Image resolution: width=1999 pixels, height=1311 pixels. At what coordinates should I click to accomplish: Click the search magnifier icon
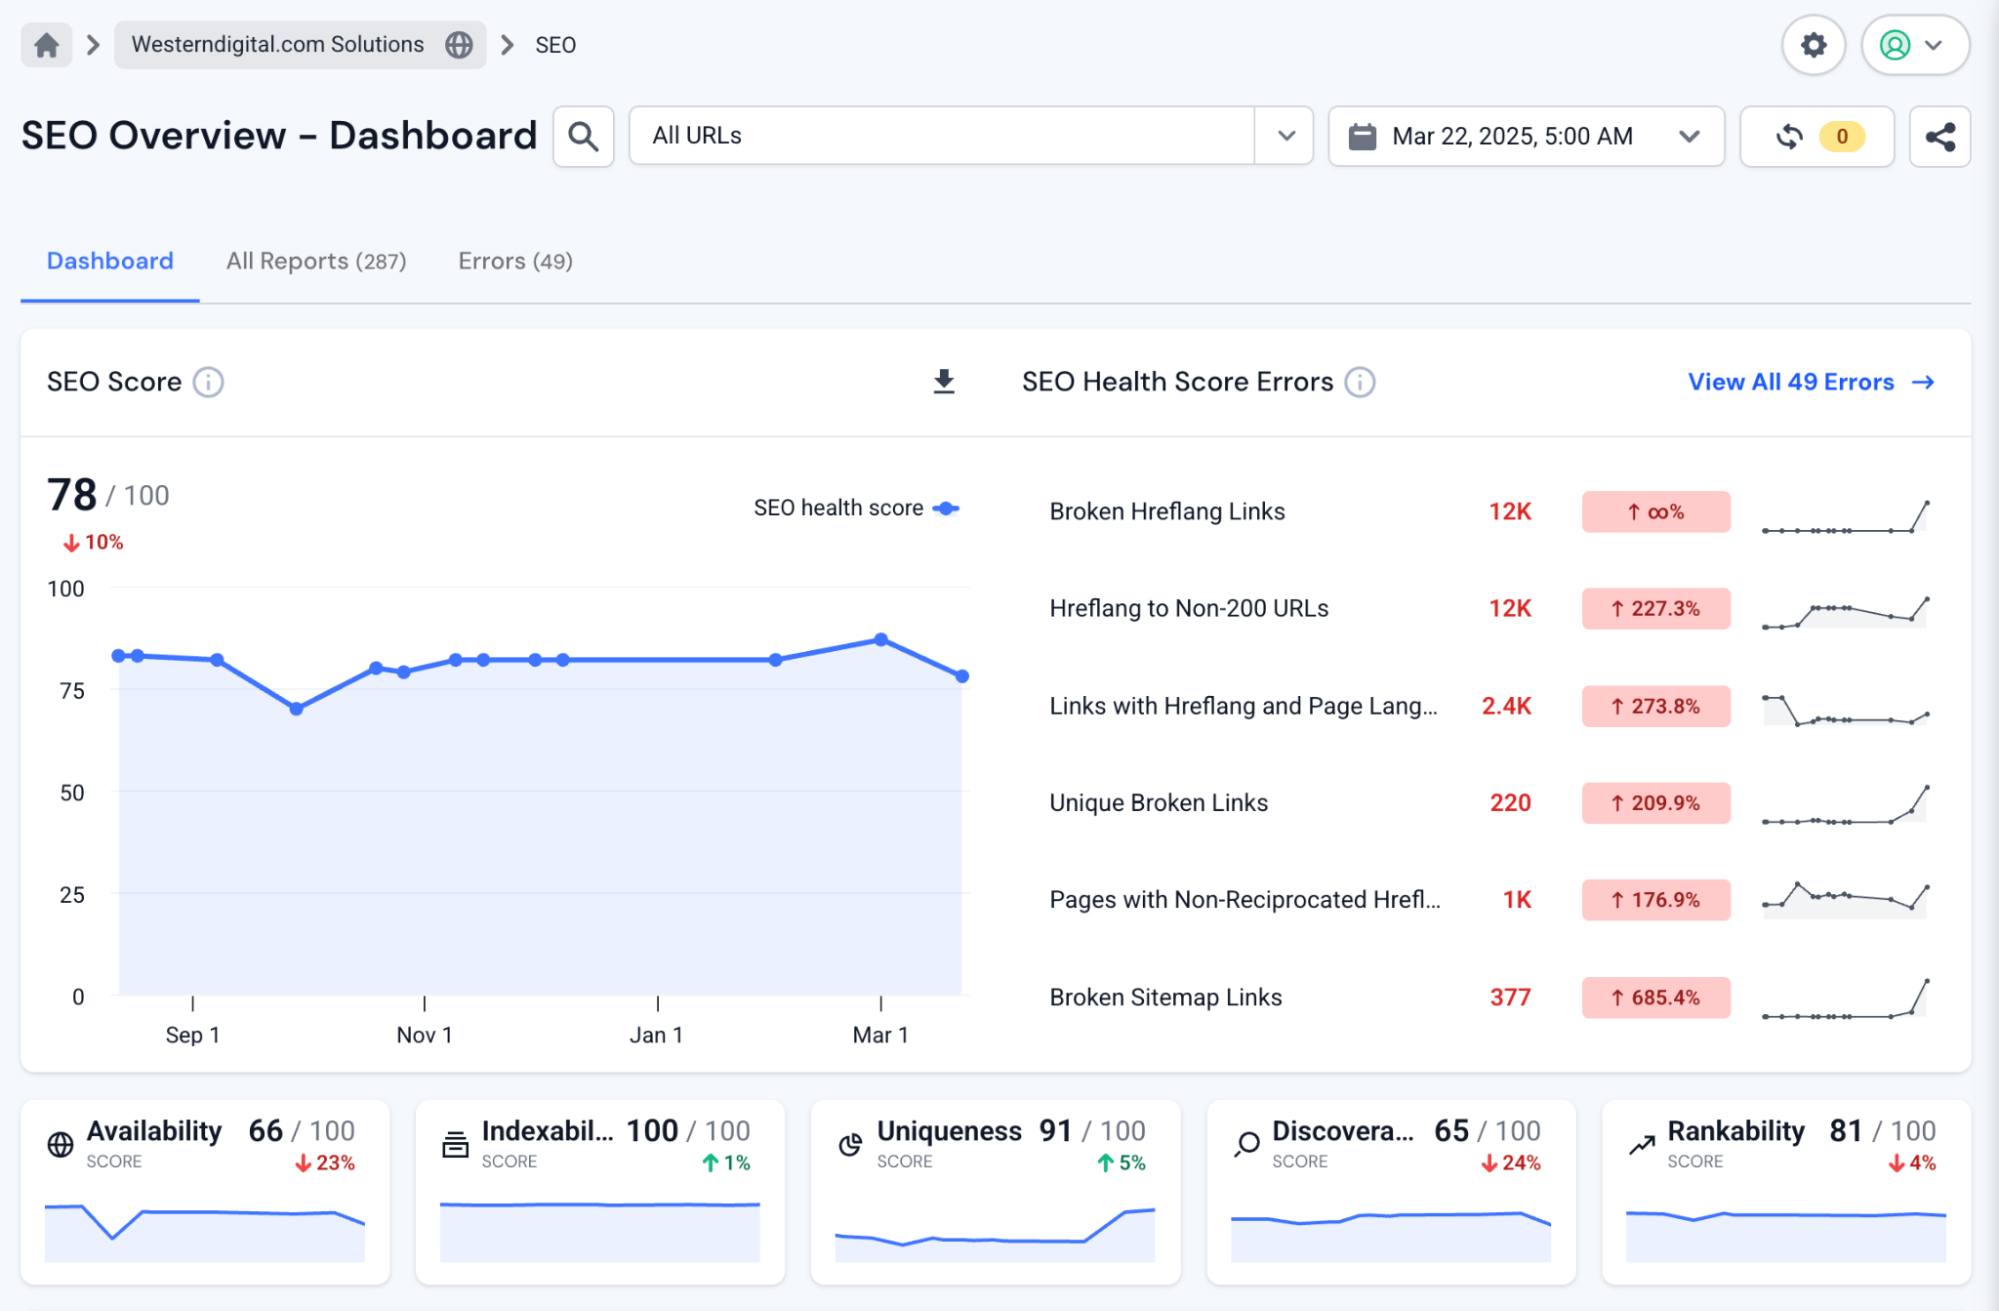[x=583, y=136]
